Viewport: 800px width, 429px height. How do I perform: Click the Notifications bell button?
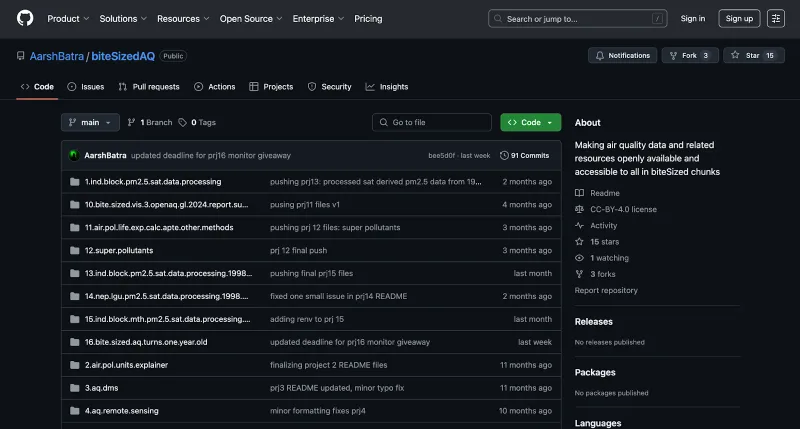[622, 55]
